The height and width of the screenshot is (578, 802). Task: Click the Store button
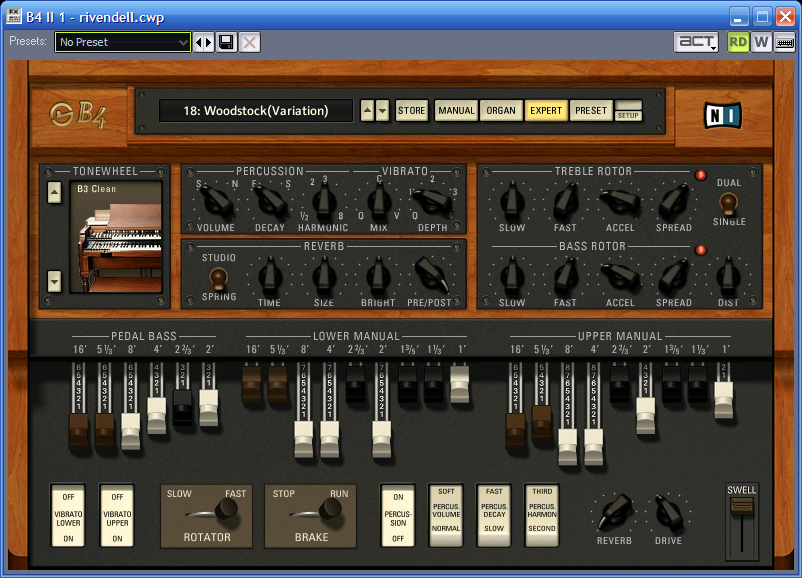(x=411, y=110)
